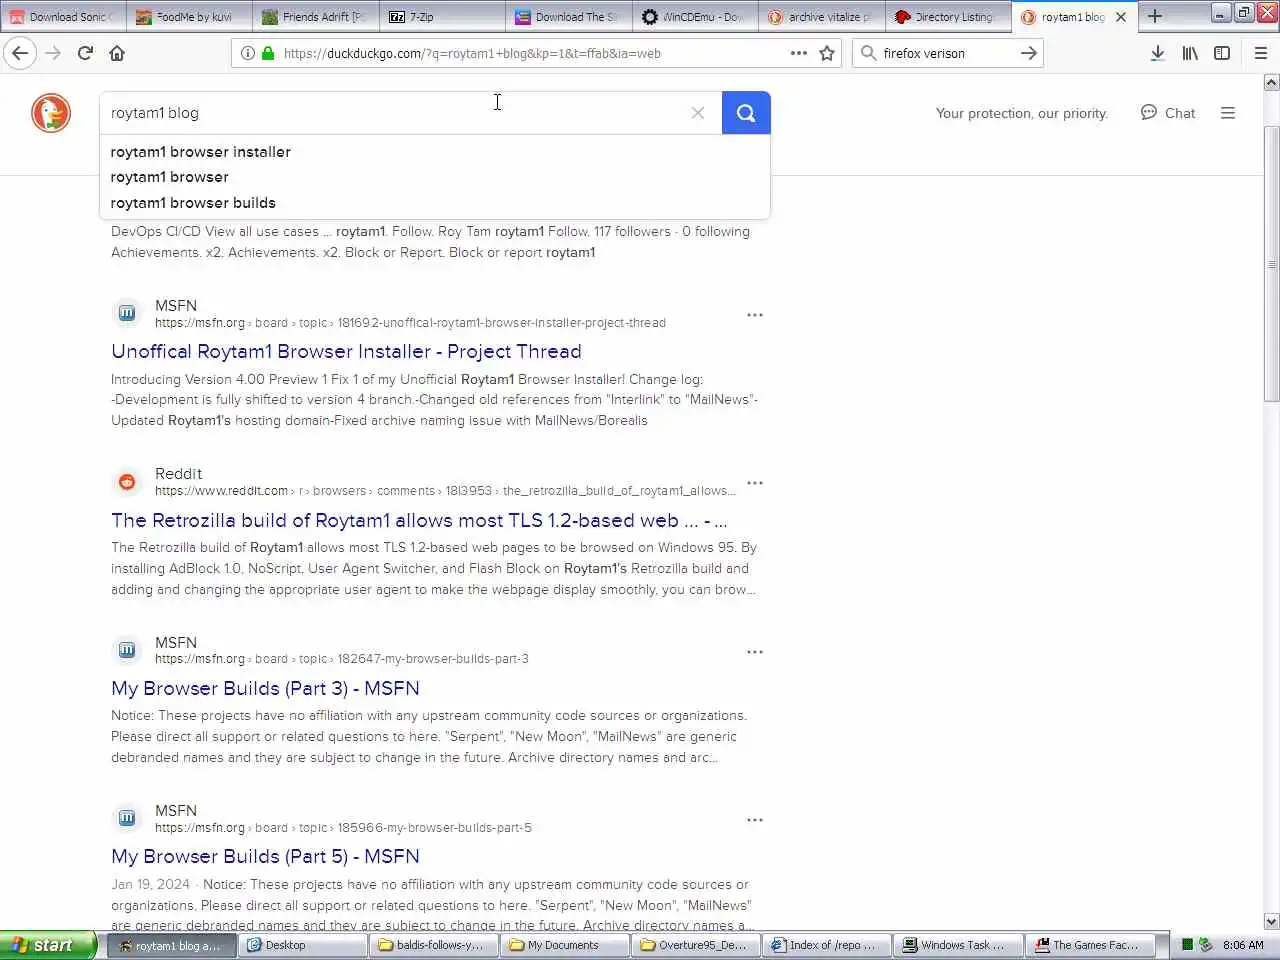
Task: Click the forward navigation arrow
Action: pyautogui.click(x=53, y=53)
